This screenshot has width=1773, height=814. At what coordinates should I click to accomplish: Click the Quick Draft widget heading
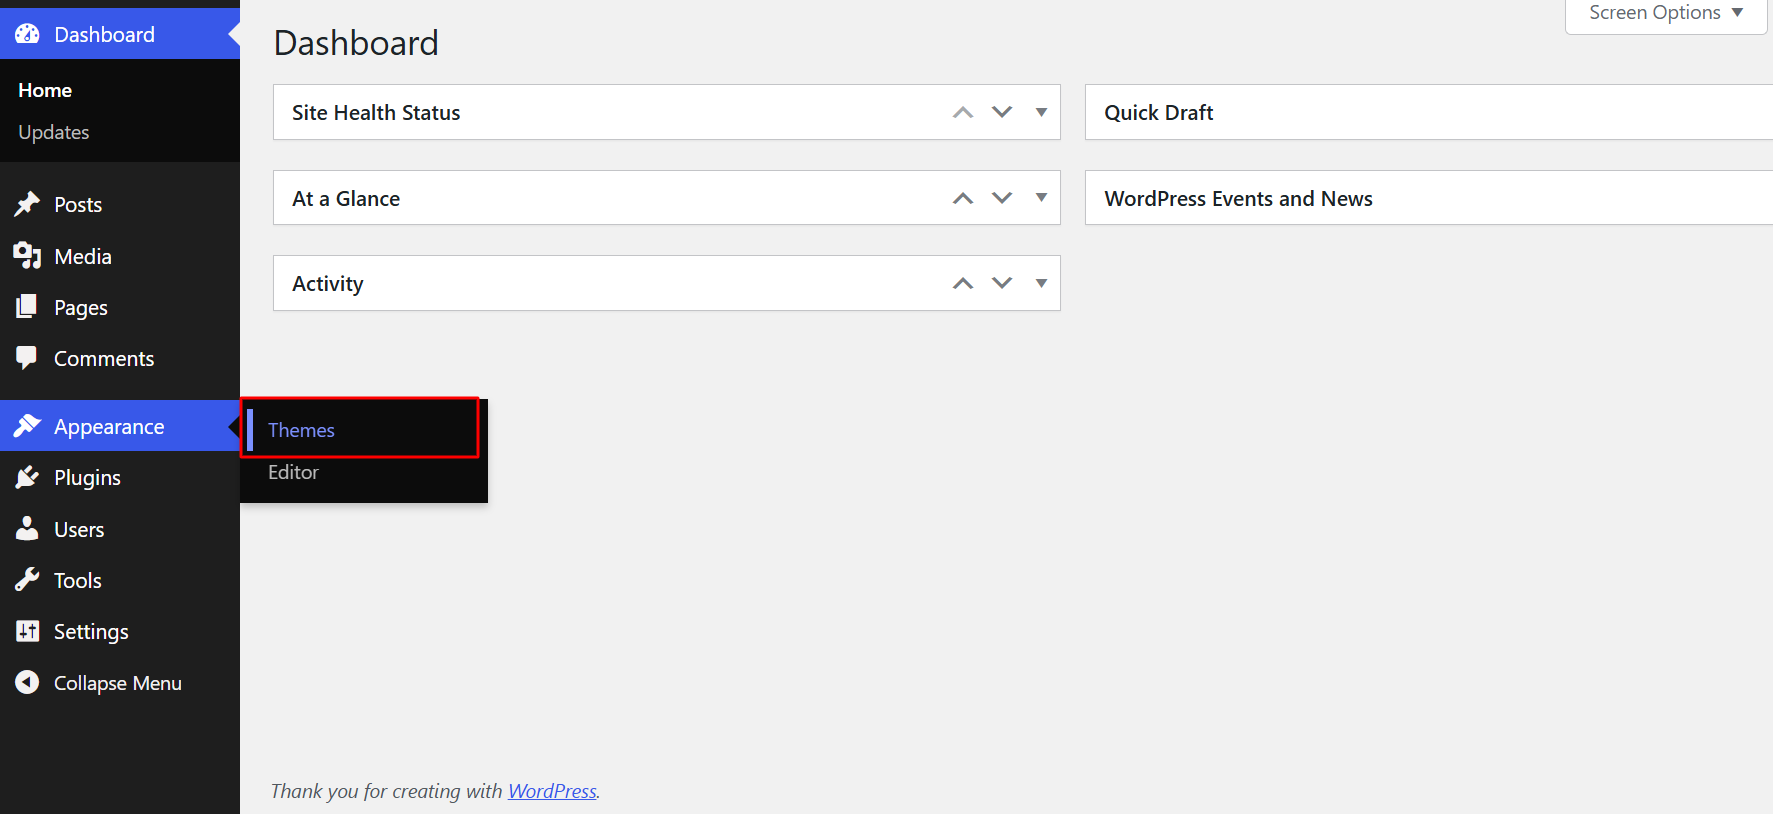click(1159, 113)
